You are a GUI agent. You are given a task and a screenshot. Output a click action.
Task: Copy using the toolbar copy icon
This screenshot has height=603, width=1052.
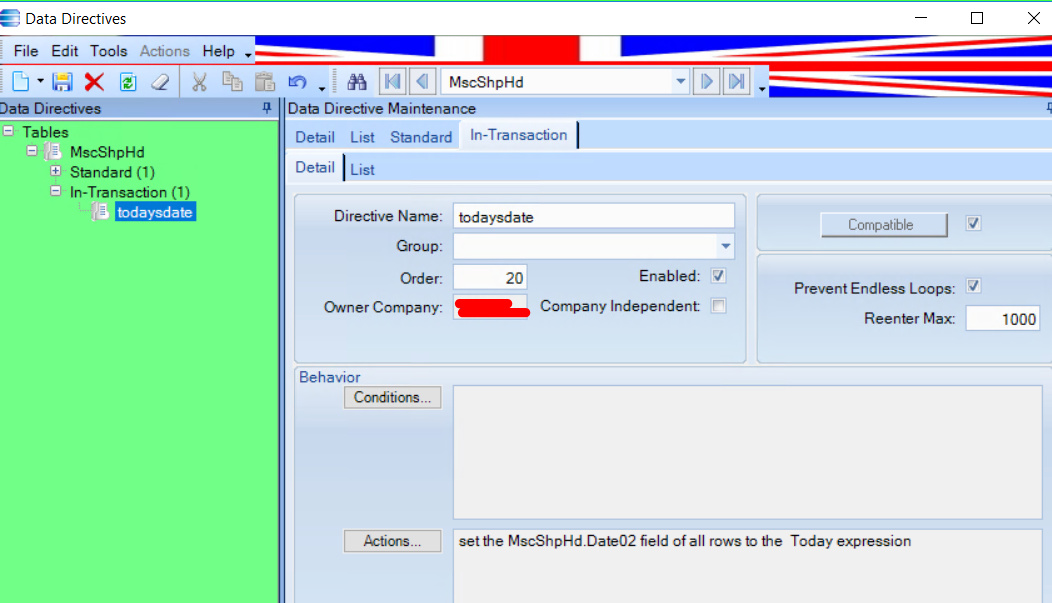coord(232,82)
